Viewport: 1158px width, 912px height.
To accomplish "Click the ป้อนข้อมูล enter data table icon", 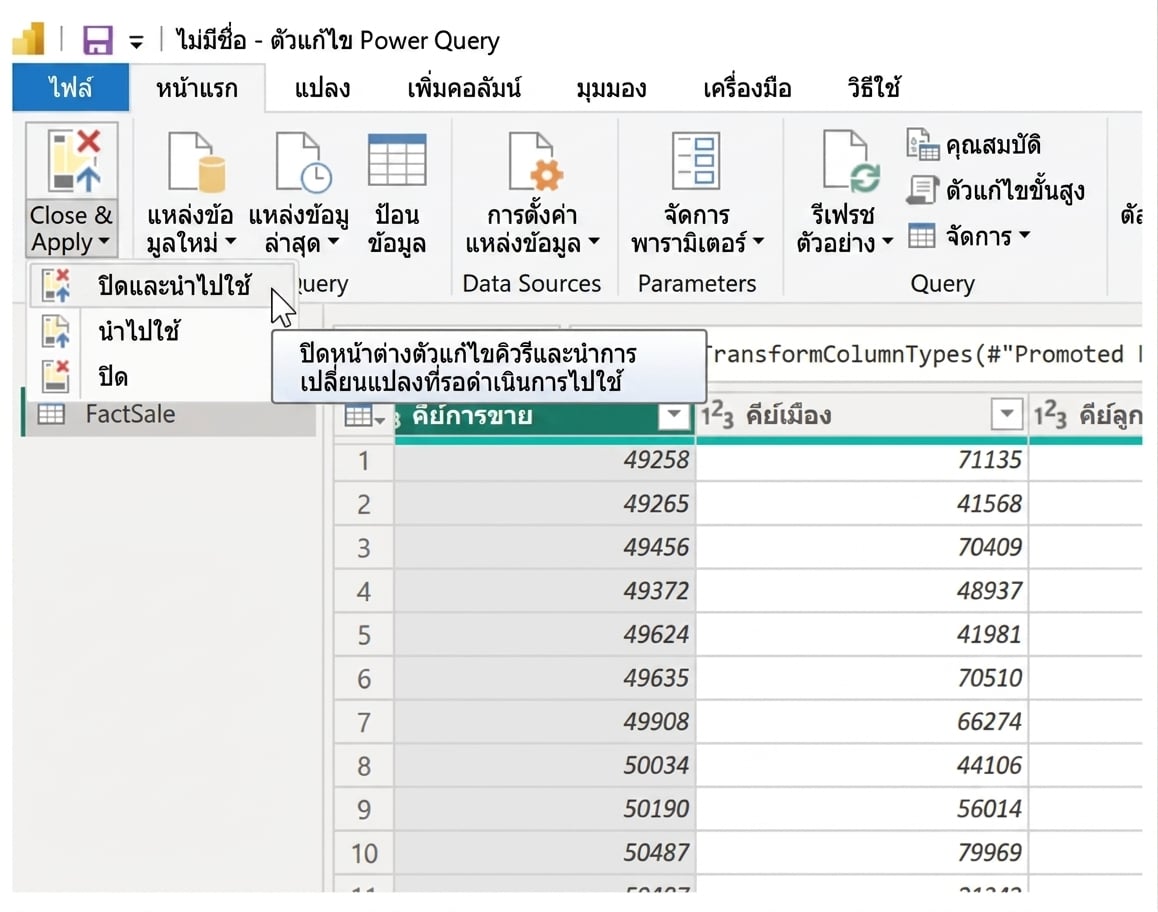I will pos(397,160).
